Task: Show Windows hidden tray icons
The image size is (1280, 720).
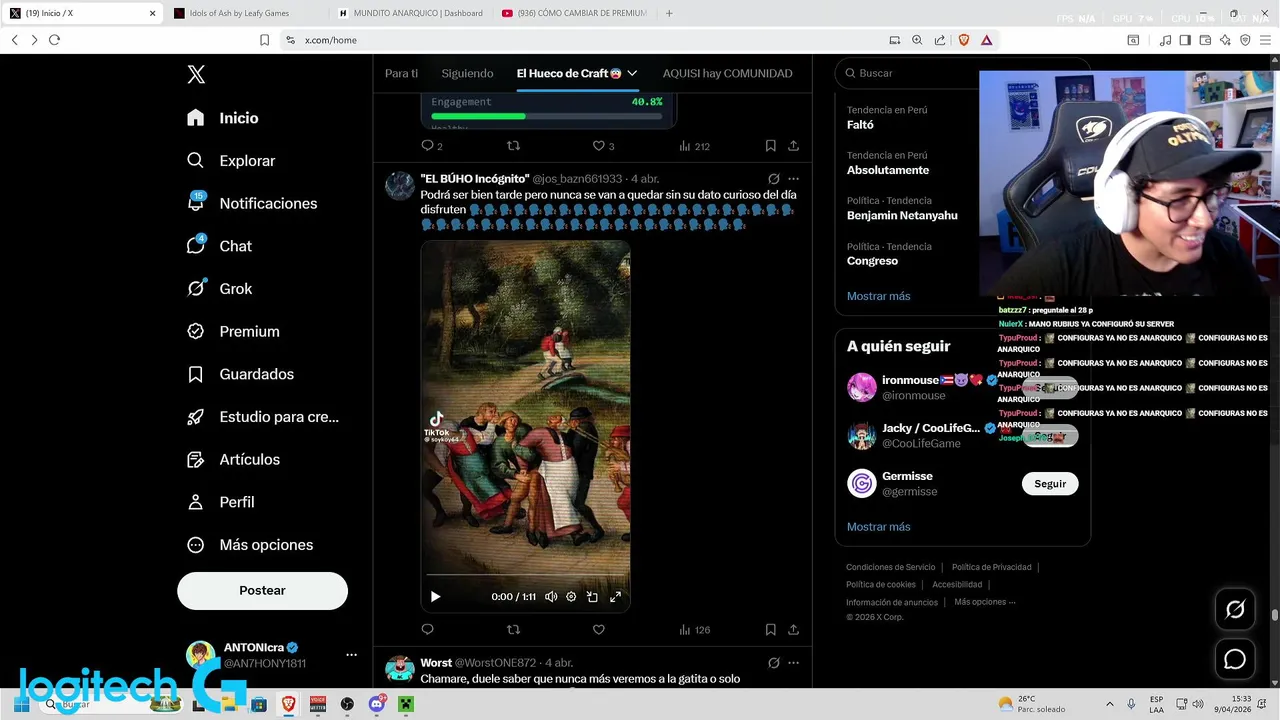Action: point(1110,704)
